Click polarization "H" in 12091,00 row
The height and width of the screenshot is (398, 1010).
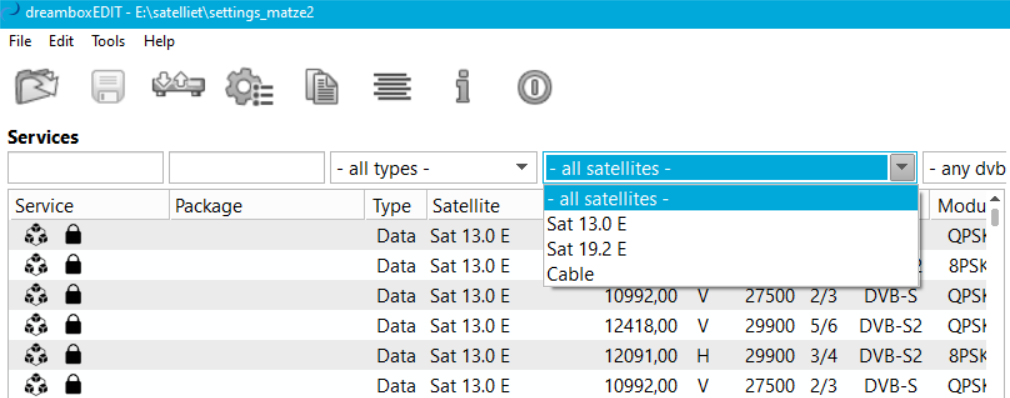coord(703,356)
